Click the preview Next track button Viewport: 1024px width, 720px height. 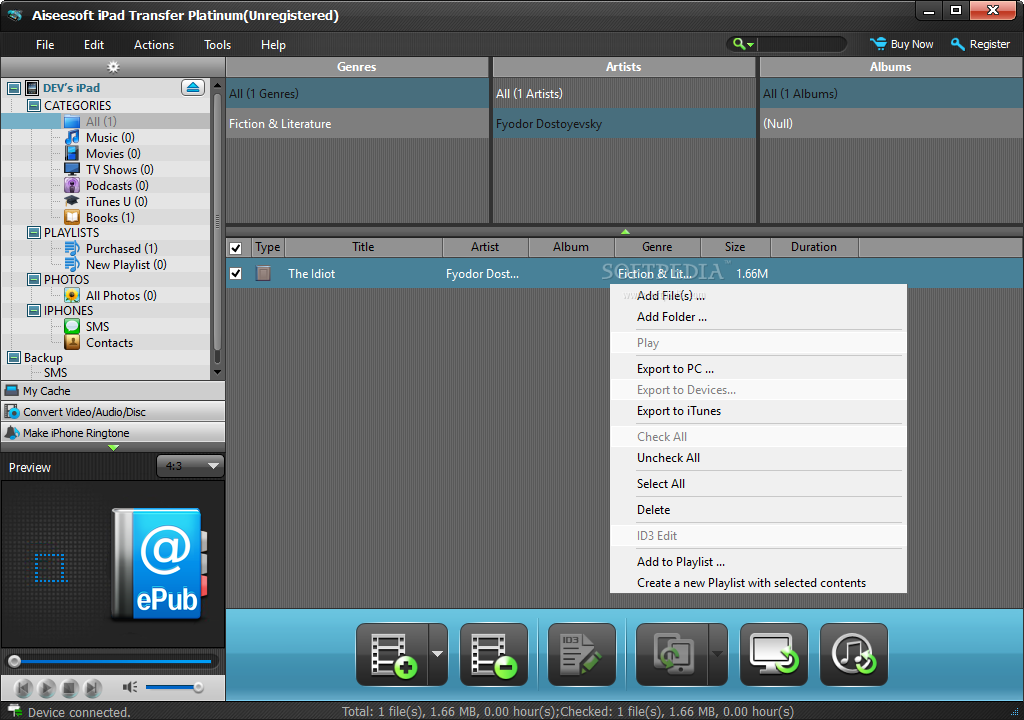[93, 688]
